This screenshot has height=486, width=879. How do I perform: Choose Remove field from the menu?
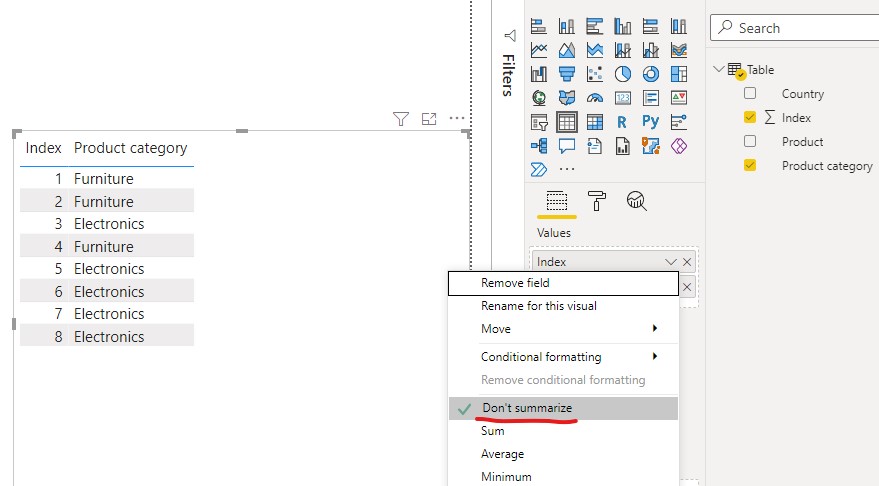click(x=563, y=283)
